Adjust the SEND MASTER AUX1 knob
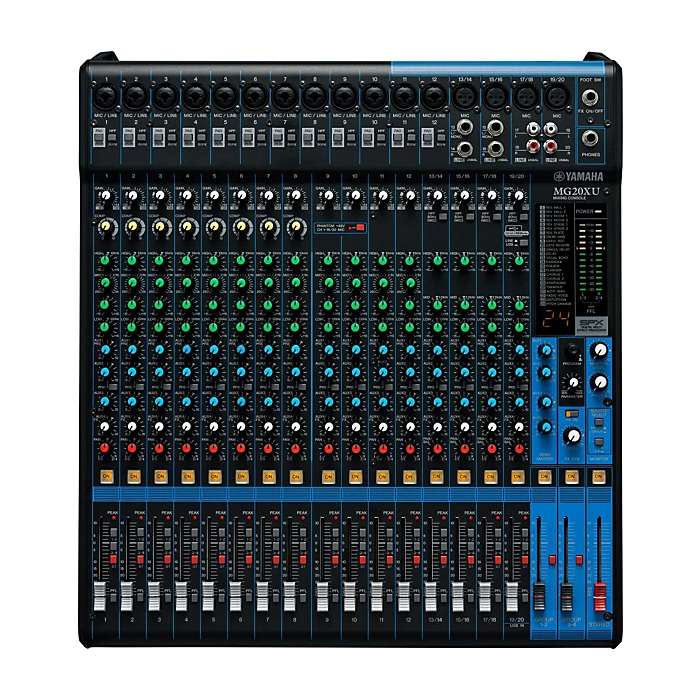This screenshot has width=700, height=700. 546,351
